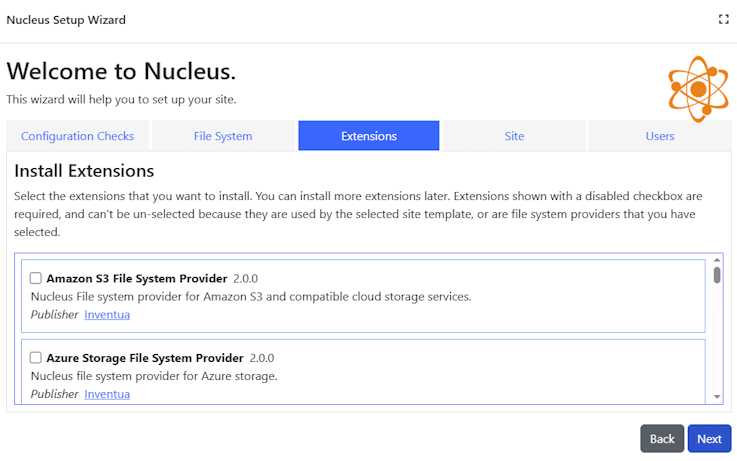Enable the Amazon S3 File System Provider checkbox

pos(36,278)
